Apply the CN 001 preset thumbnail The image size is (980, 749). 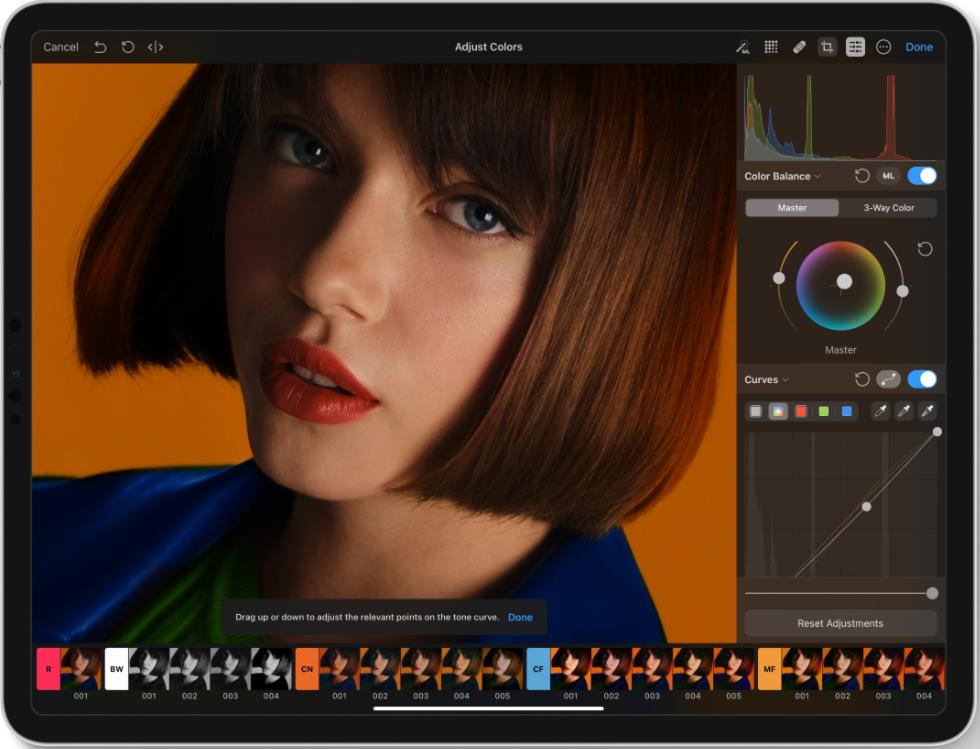click(339, 669)
